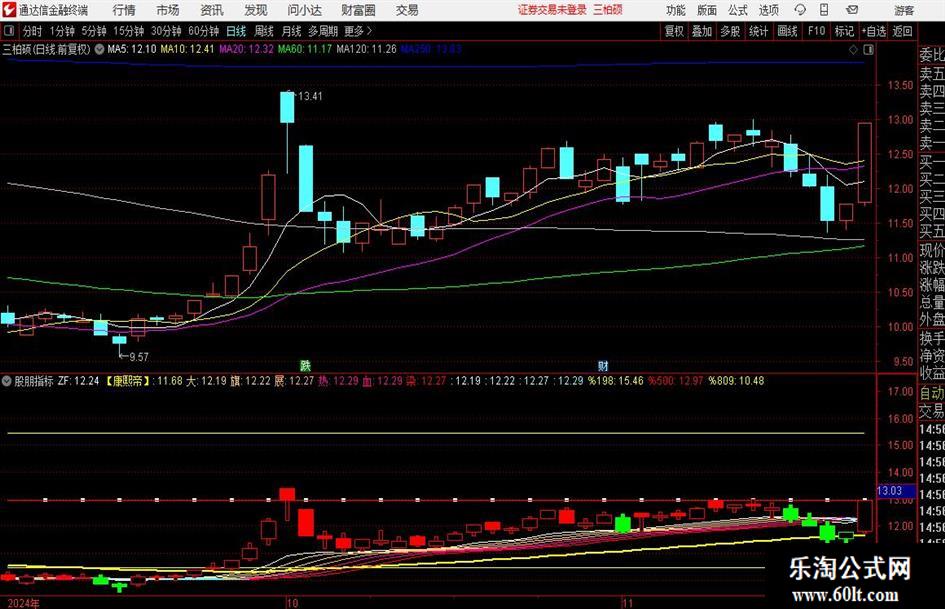945x609 pixels.
Task: Switch to the 5分钟 period tab
Action: pos(94,31)
